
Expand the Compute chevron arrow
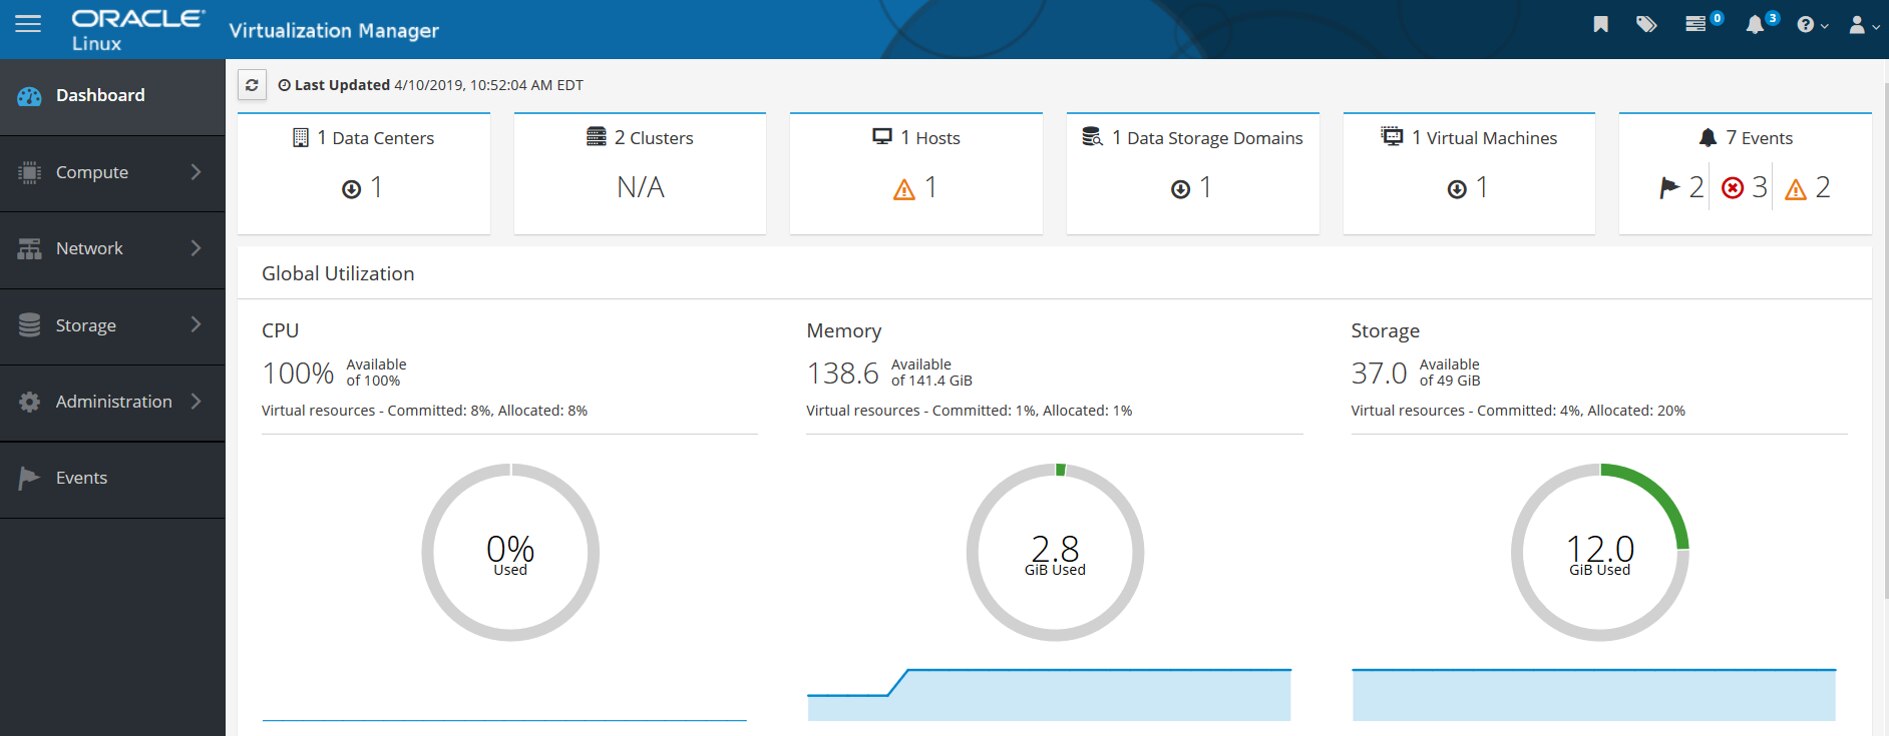coord(196,172)
